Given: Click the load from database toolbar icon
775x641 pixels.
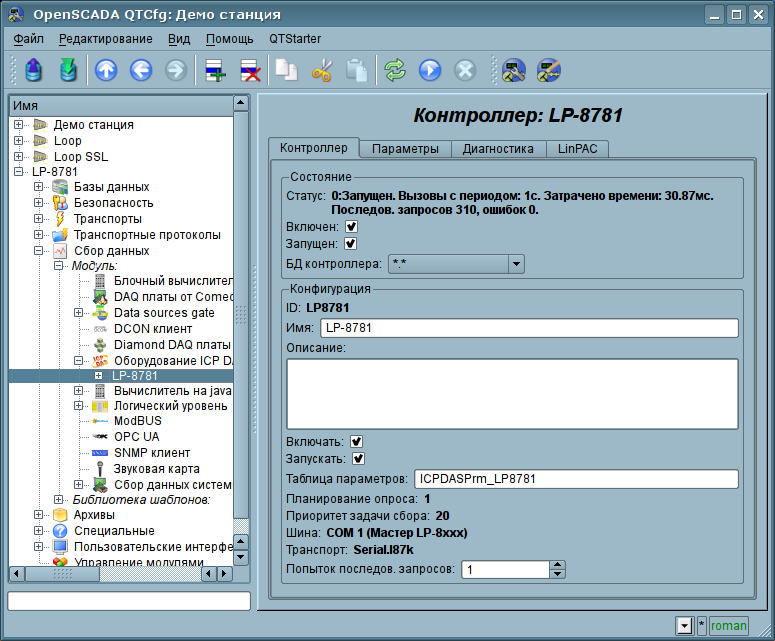Looking at the screenshot, I should click(34, 70).
